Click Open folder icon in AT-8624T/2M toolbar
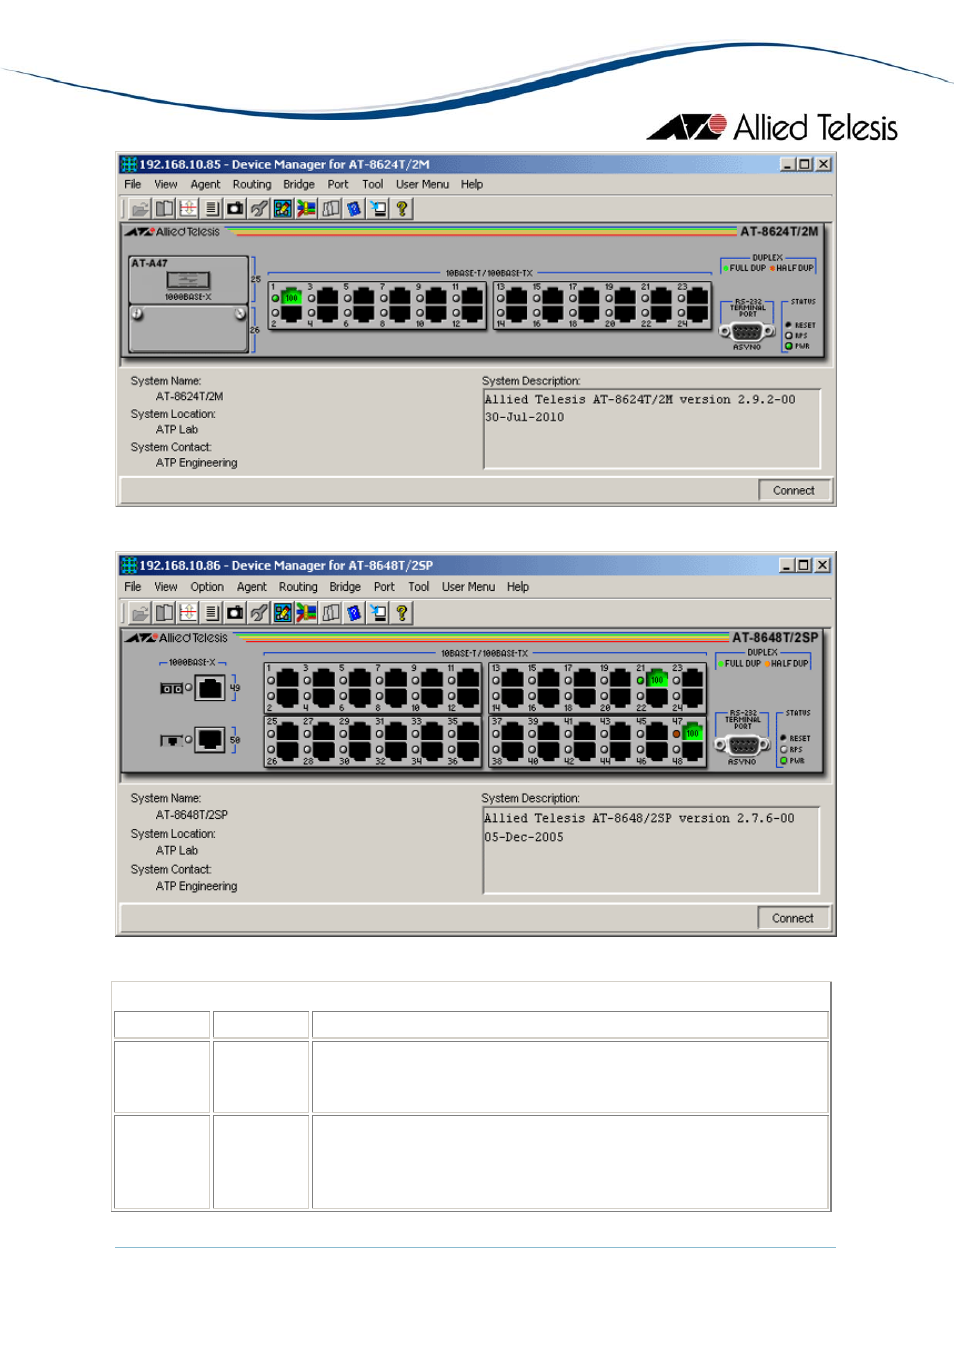The image size is (954, 1350). coord(140,208)
